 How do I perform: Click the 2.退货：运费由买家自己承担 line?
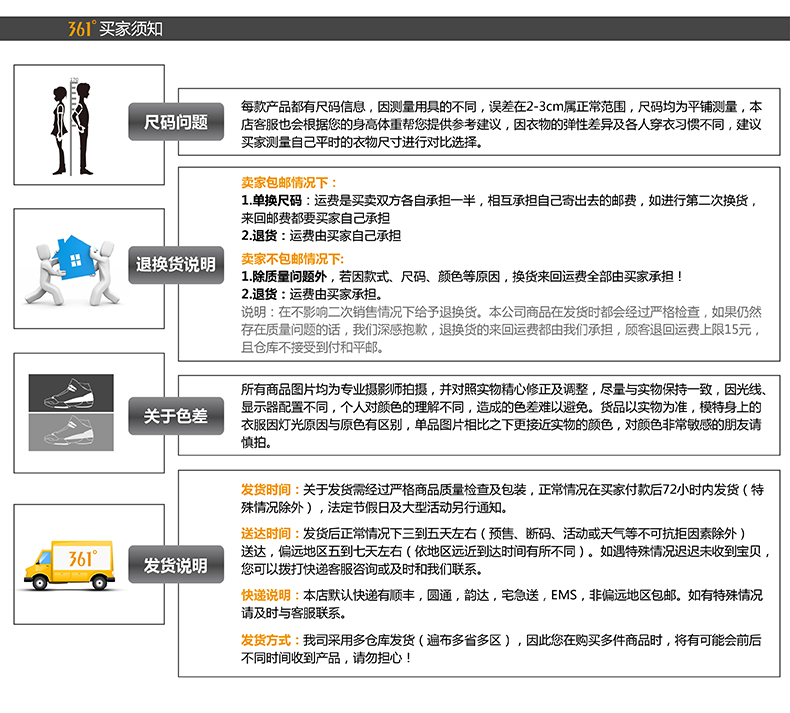coord(321,236)
